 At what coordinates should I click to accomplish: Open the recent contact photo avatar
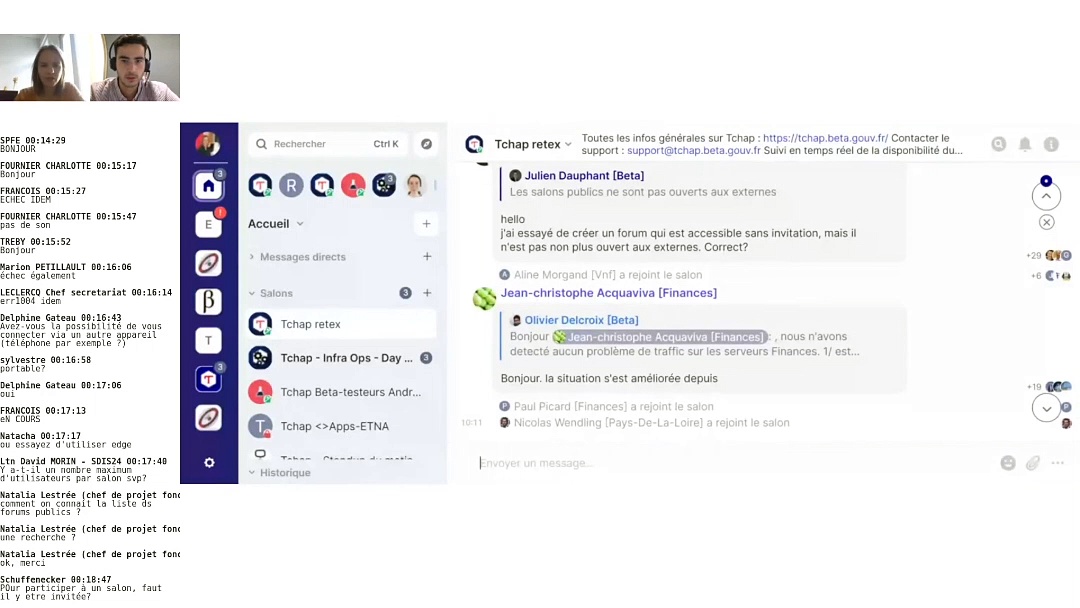(x=415, y=185)
